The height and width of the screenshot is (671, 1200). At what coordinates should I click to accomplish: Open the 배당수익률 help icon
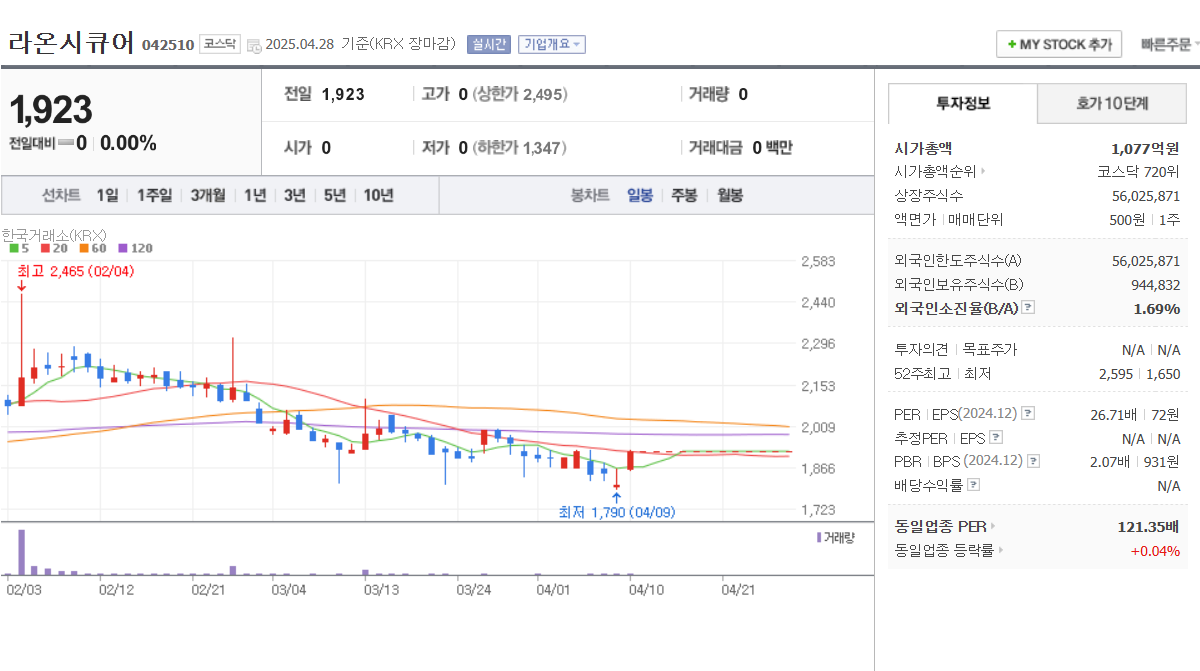coord(972,483)
